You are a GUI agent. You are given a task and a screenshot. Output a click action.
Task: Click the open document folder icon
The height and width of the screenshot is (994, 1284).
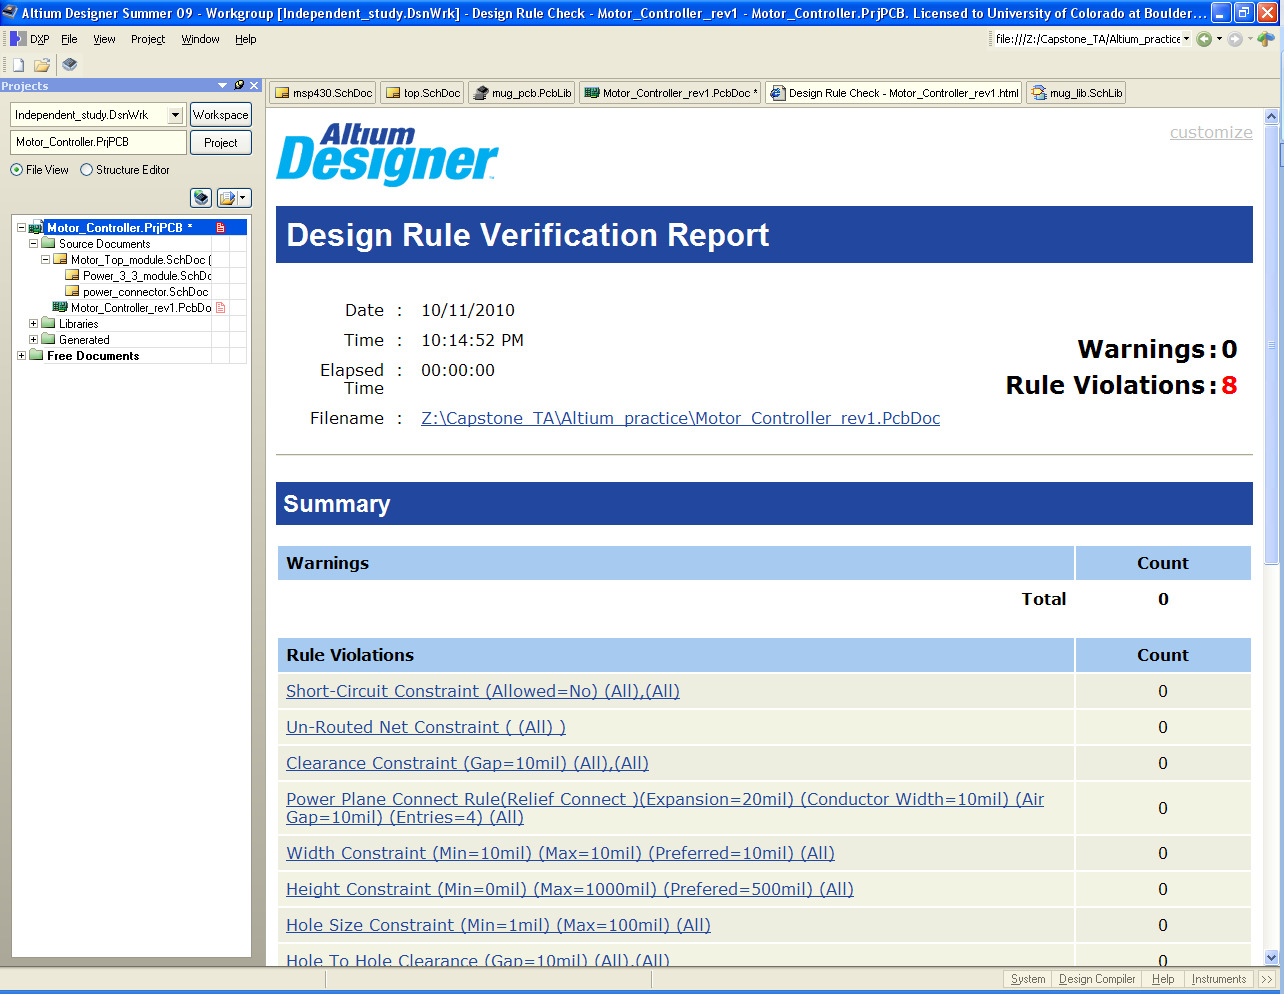42,65
